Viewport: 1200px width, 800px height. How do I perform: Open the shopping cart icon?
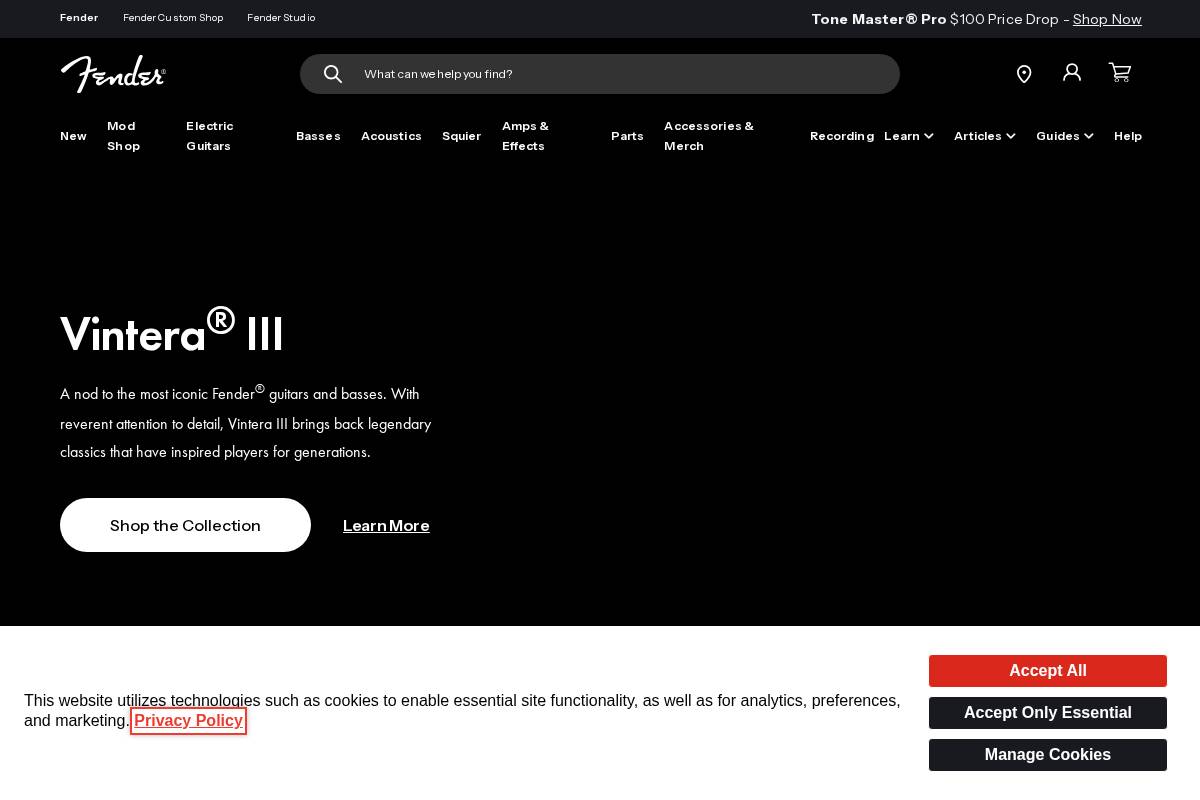[1120, 72]
